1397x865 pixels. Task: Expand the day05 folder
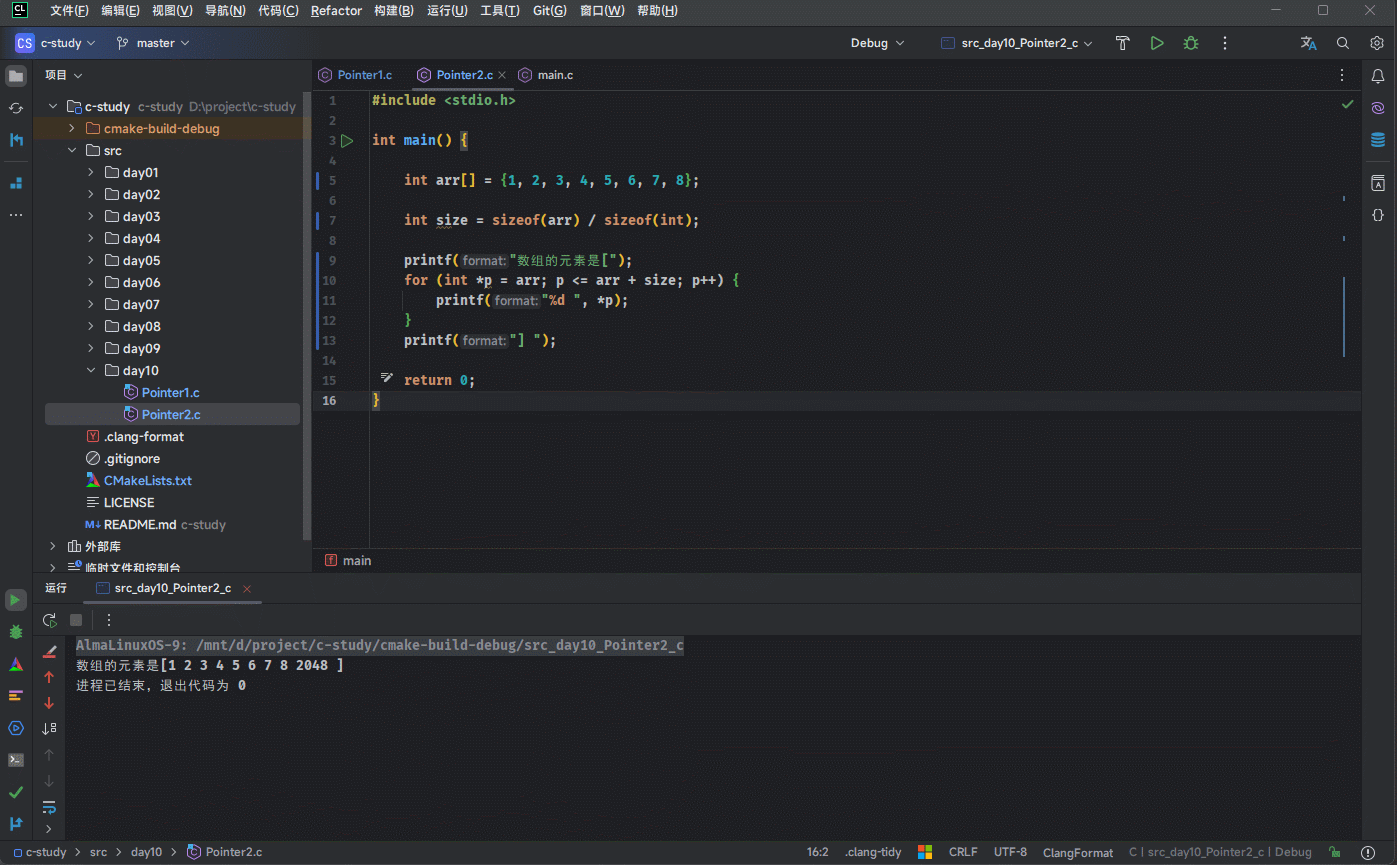point(91,261)
